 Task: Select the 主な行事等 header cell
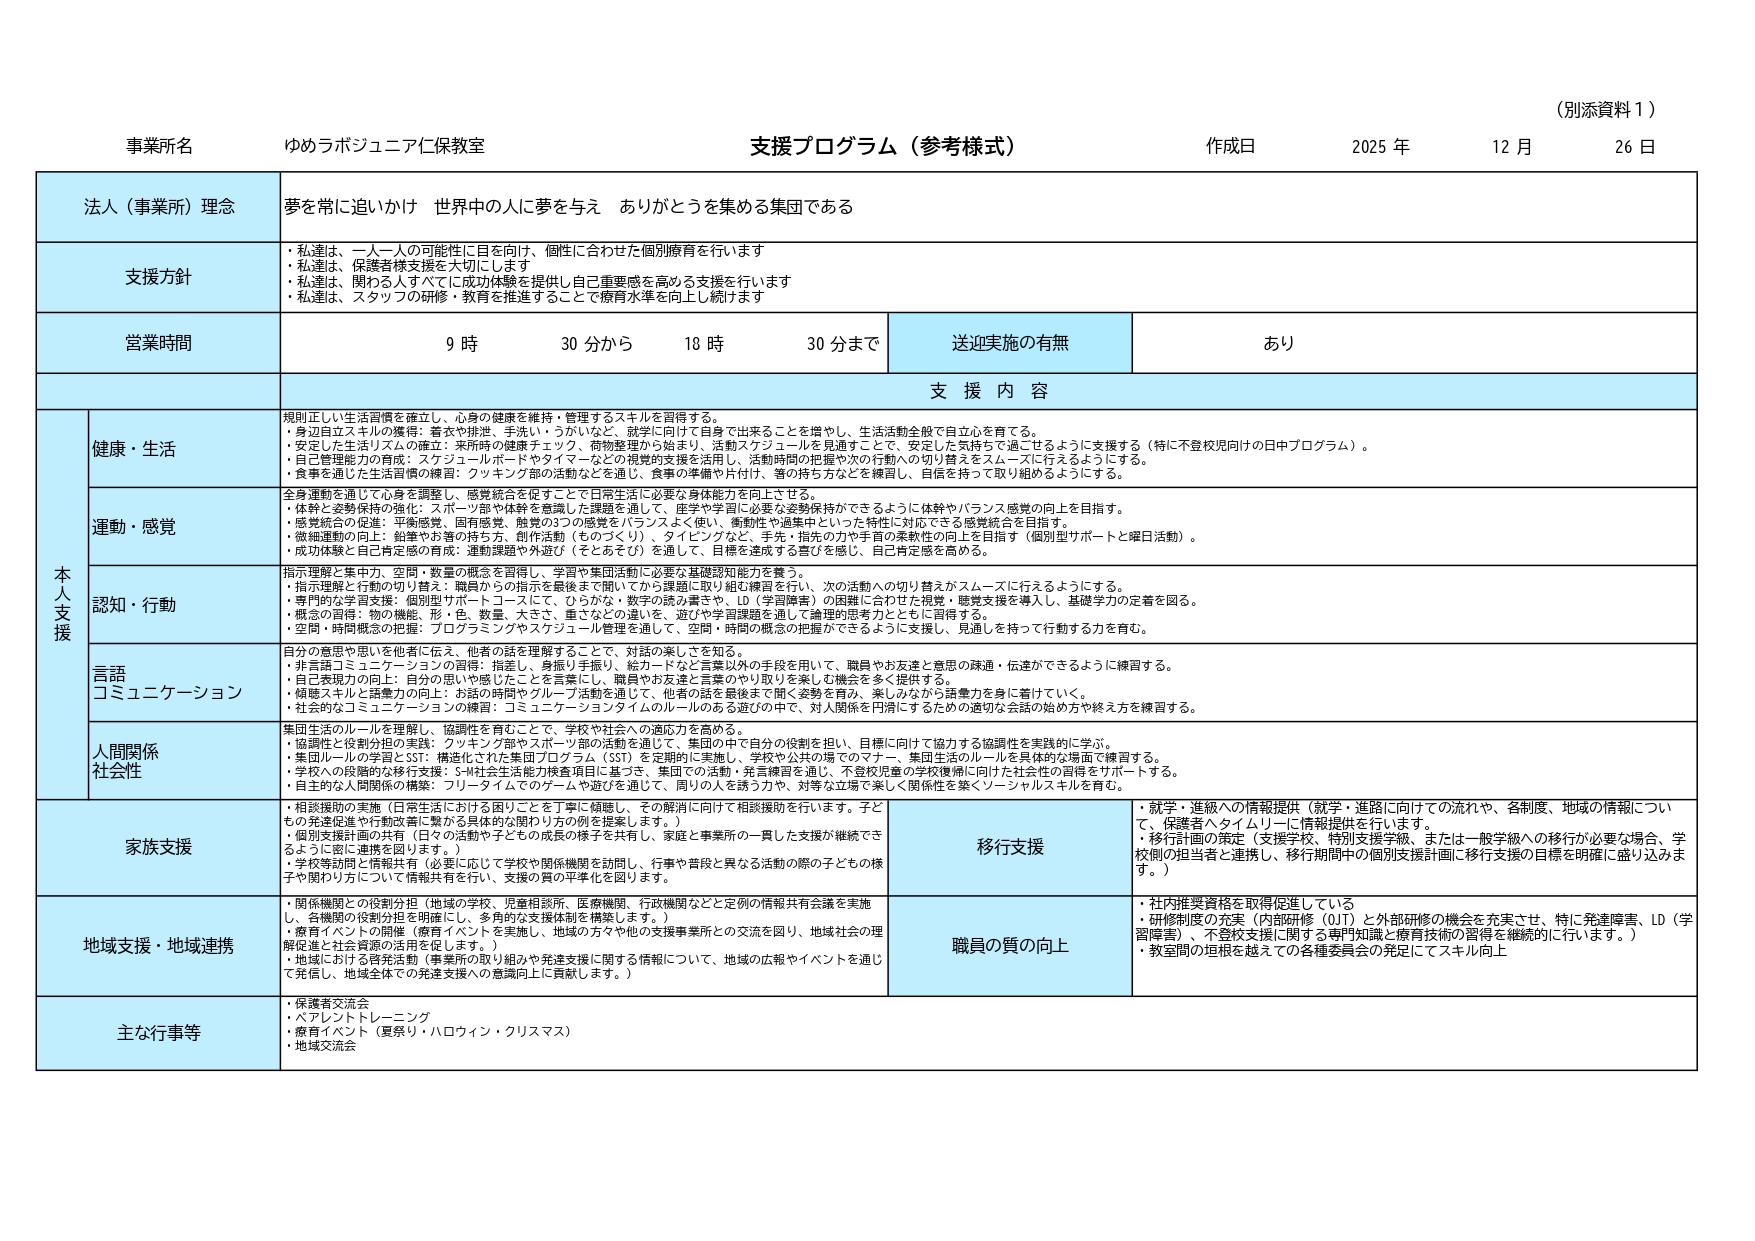click(159, 1033)
